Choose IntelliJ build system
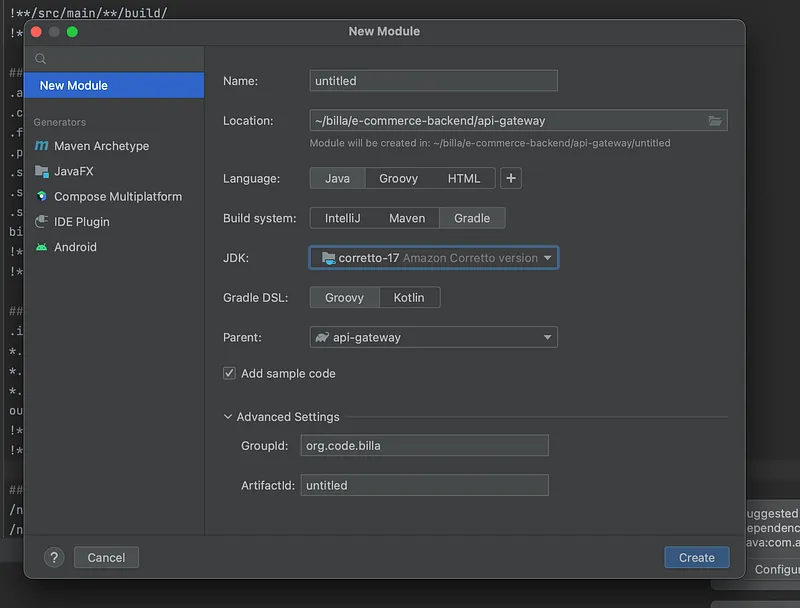Viewport: 800px width, 608px height. (342, 218)
